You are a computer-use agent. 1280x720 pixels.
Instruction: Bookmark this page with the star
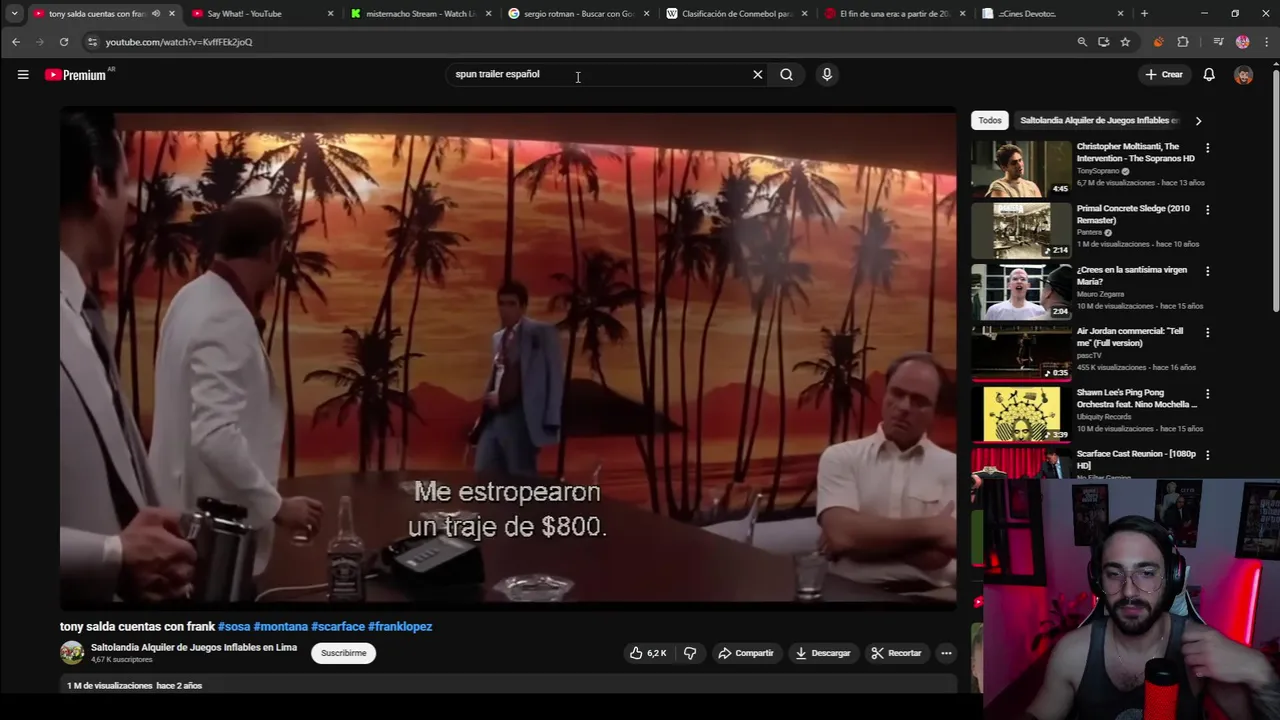click(1125, 42)
